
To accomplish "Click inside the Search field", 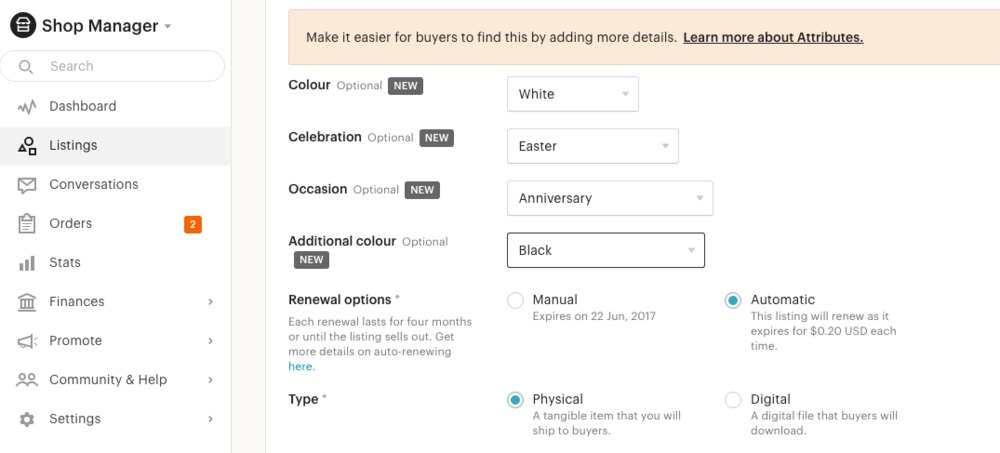I will pos(112,66).
